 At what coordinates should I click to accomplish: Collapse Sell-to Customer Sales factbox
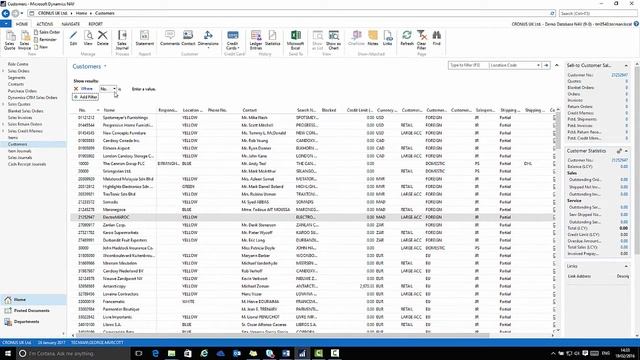626,66
